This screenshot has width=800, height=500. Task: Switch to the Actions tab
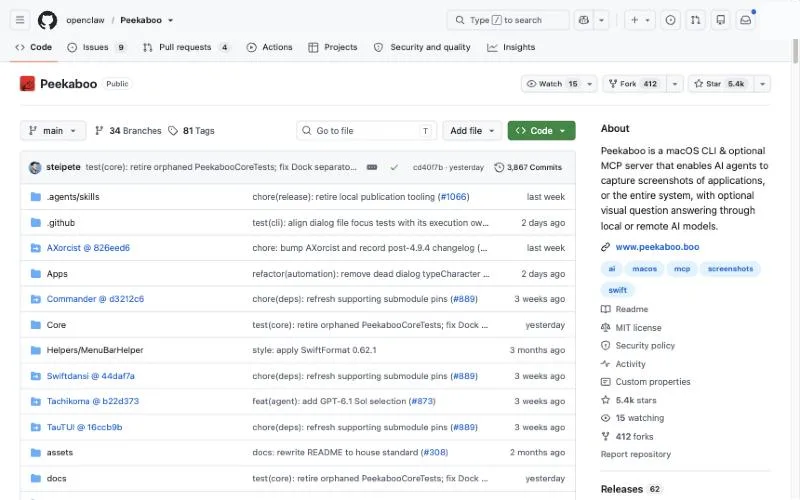[269, 47]
